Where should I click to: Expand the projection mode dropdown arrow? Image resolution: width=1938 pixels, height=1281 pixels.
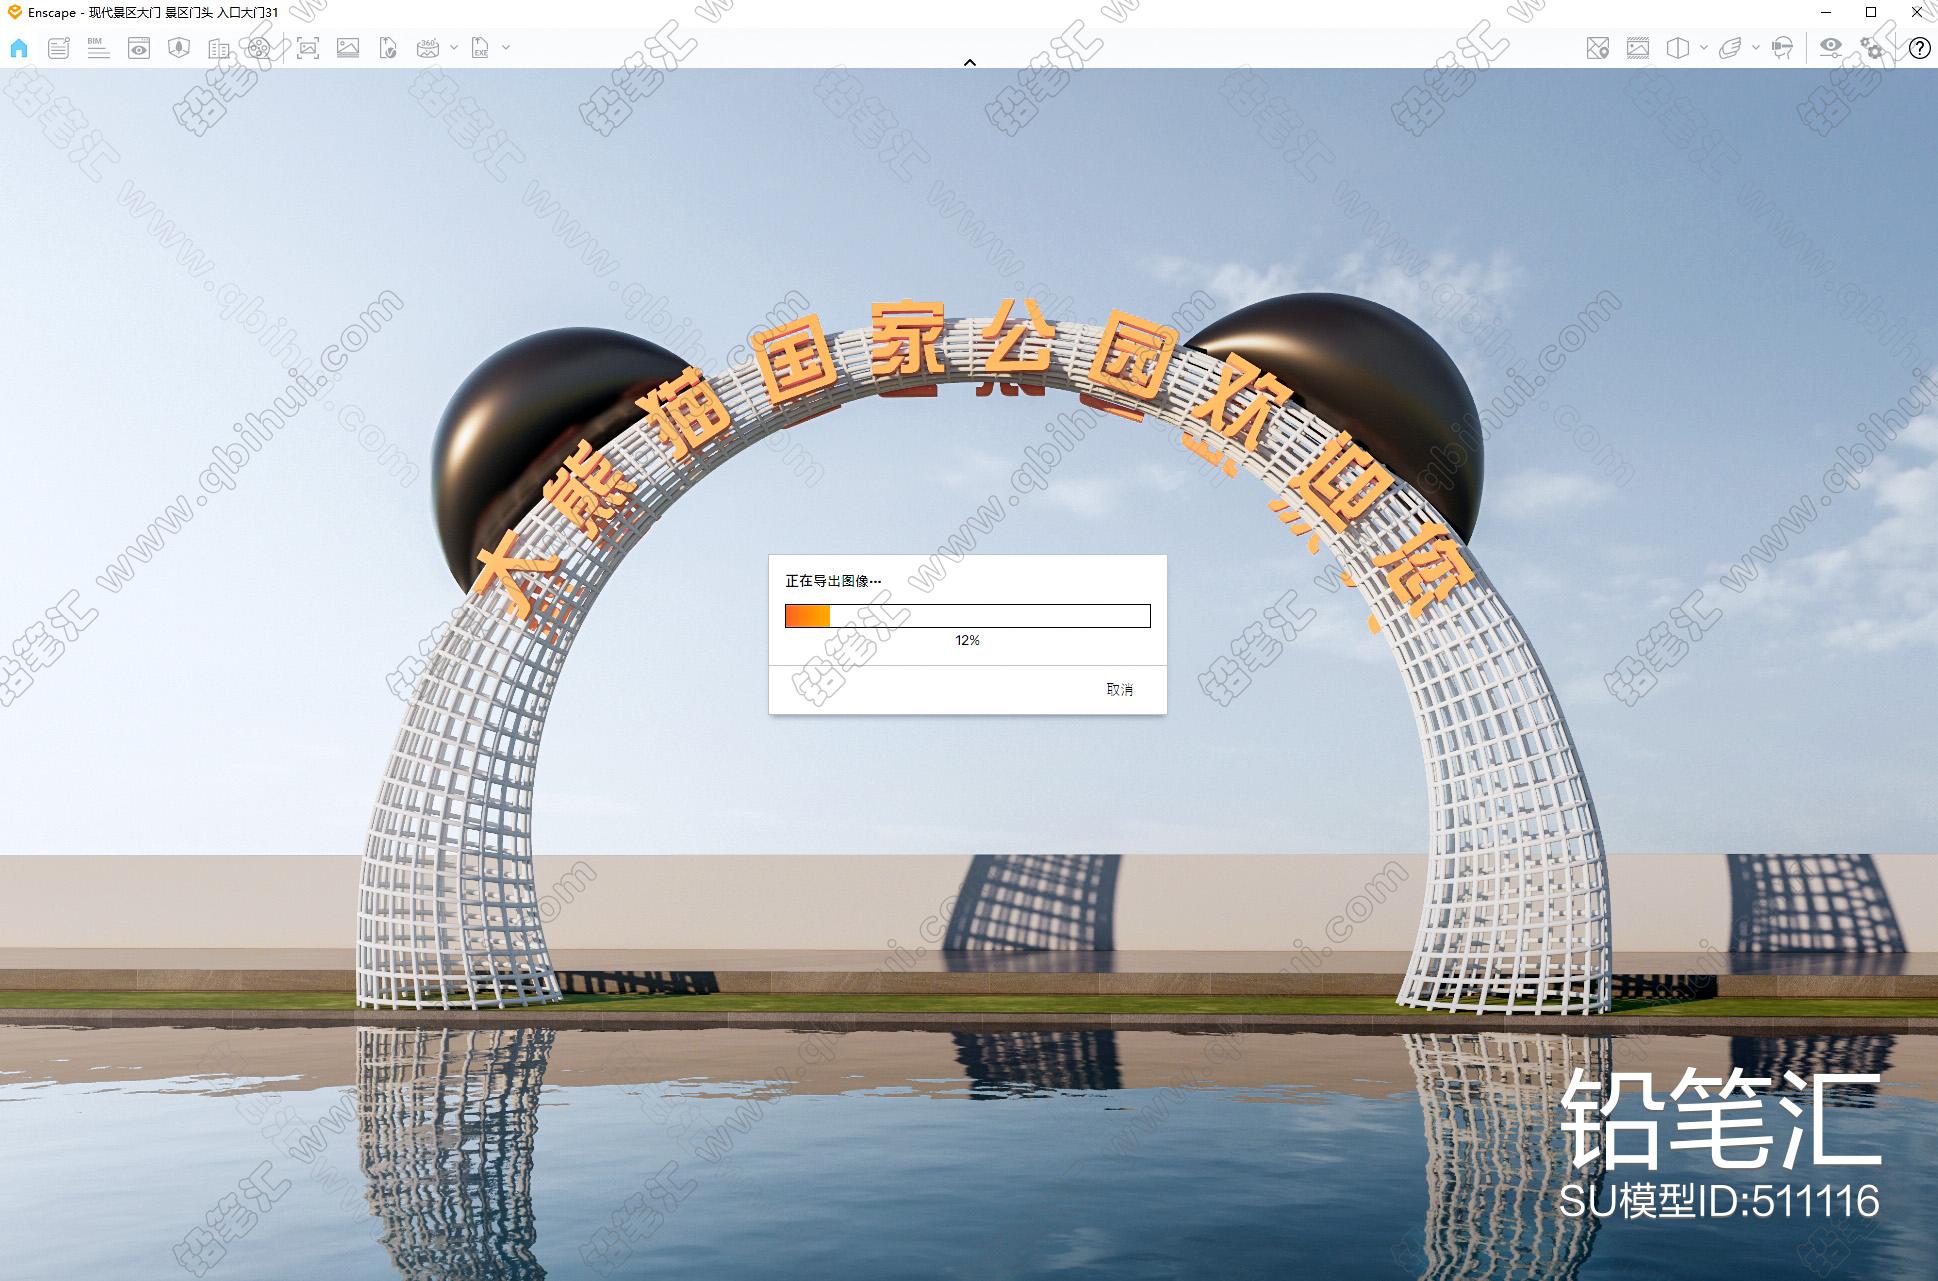point(1704,47)
